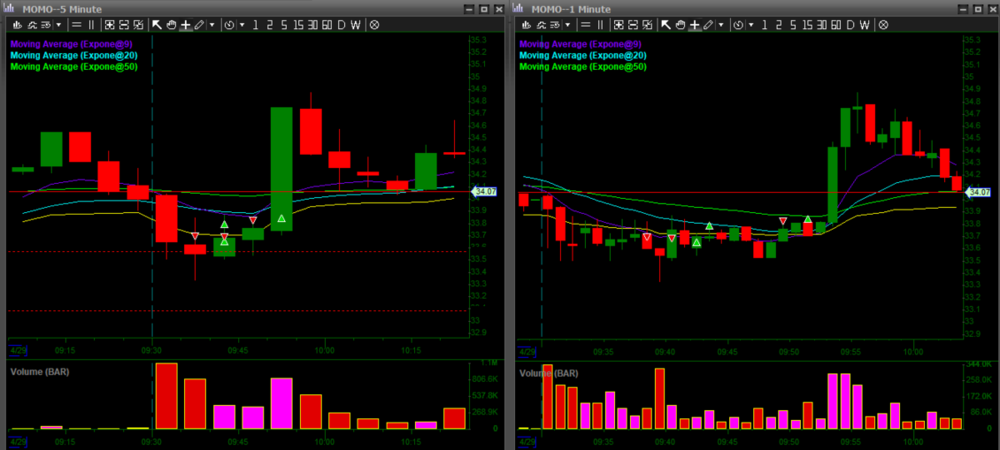Expand the clock interval dropdown in 1 Minute chart

coord(751,24)
